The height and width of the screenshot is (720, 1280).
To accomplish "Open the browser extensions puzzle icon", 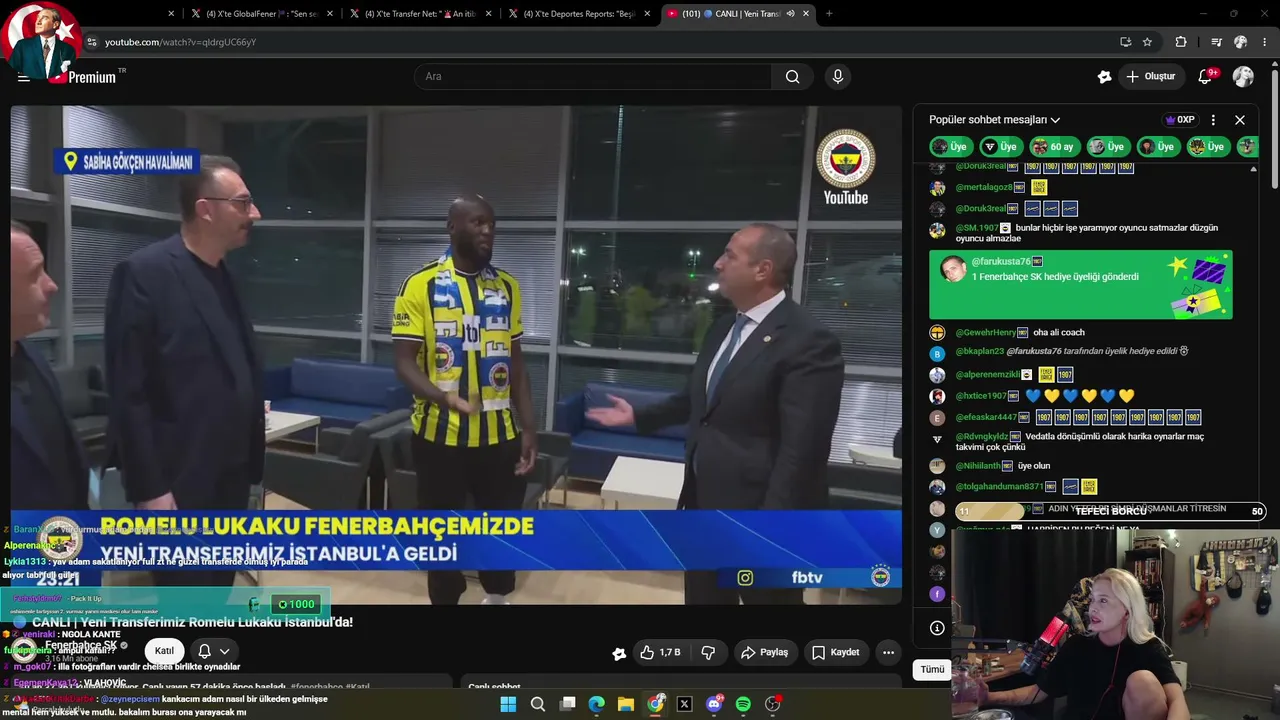I will click(x=1181, y=42).
